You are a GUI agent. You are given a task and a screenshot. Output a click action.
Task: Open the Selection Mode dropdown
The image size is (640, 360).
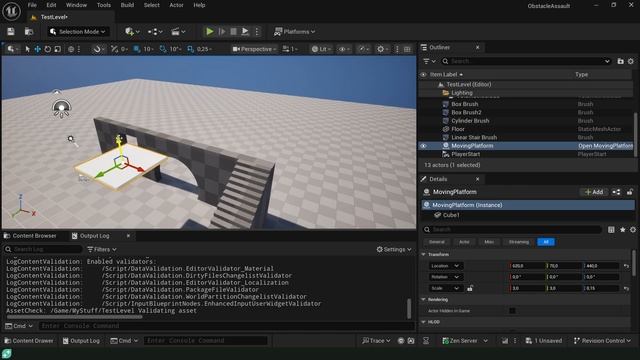78,31
